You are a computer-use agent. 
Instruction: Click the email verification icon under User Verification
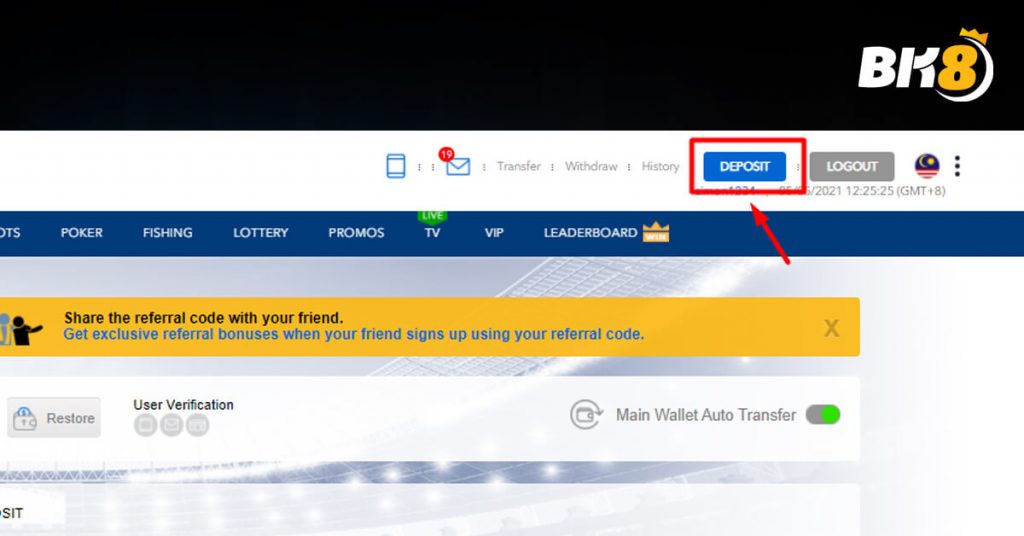[172, 425]
